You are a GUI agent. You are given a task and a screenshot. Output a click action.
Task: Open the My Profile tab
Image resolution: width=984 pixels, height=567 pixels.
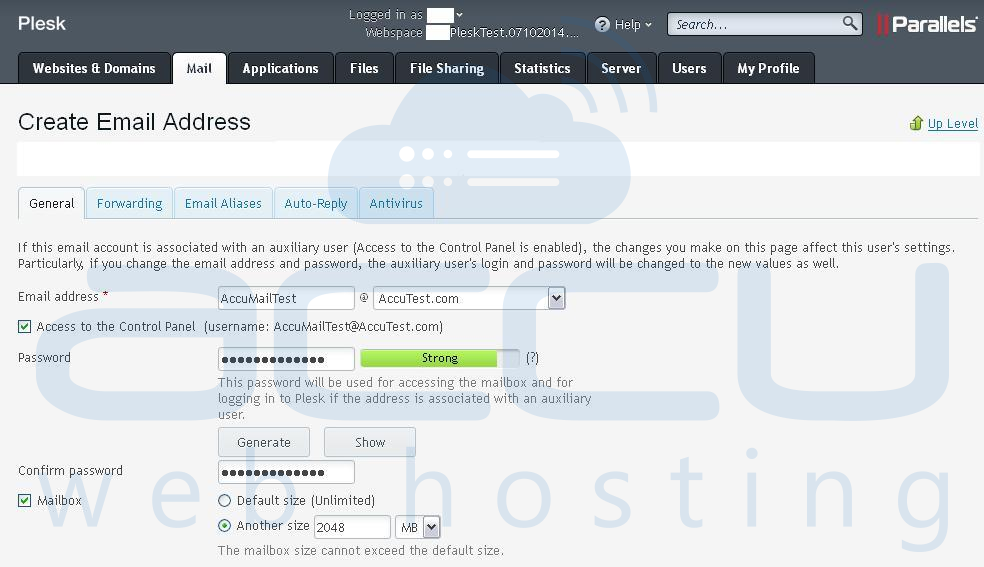point(768,68)
